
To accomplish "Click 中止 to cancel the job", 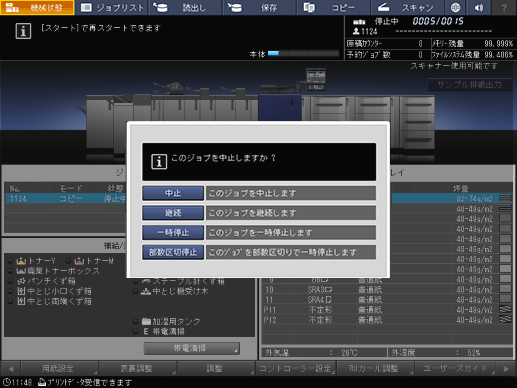I will coord(173,193).
